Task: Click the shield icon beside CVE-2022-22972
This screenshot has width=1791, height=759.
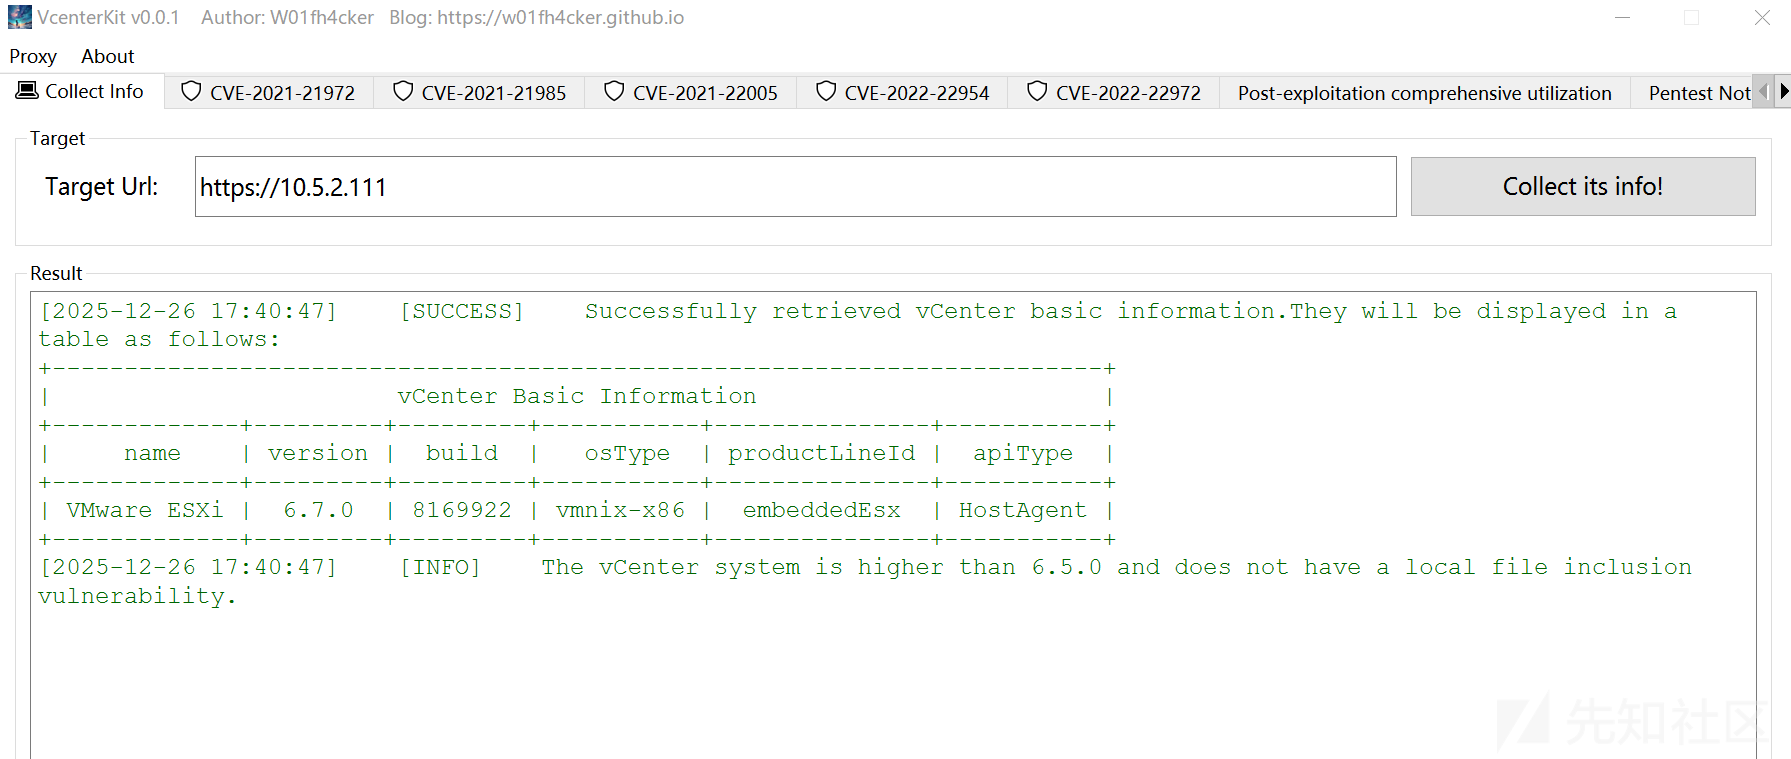Action: (1037, 92)
